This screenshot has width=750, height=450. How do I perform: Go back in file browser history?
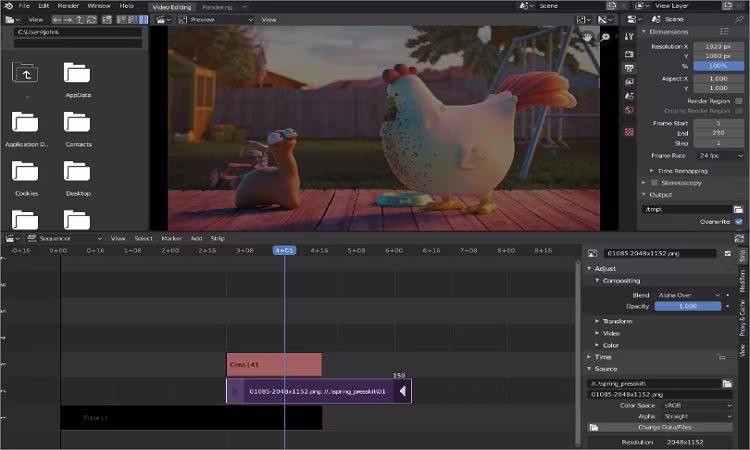pos(57,20)
